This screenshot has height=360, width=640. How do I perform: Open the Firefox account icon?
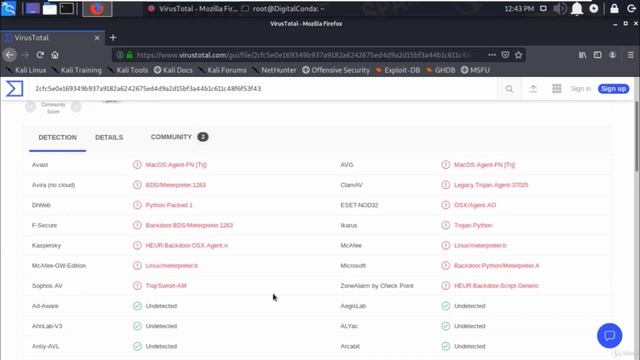click(613, 55)
